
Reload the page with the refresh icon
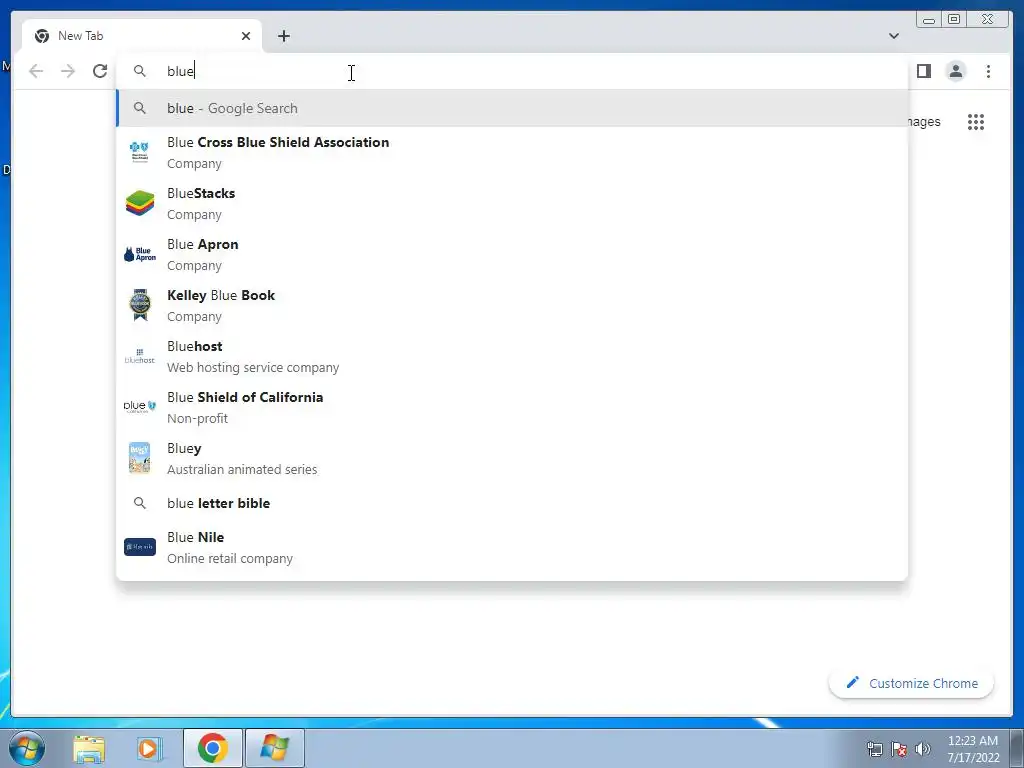[x=100, y=71]
